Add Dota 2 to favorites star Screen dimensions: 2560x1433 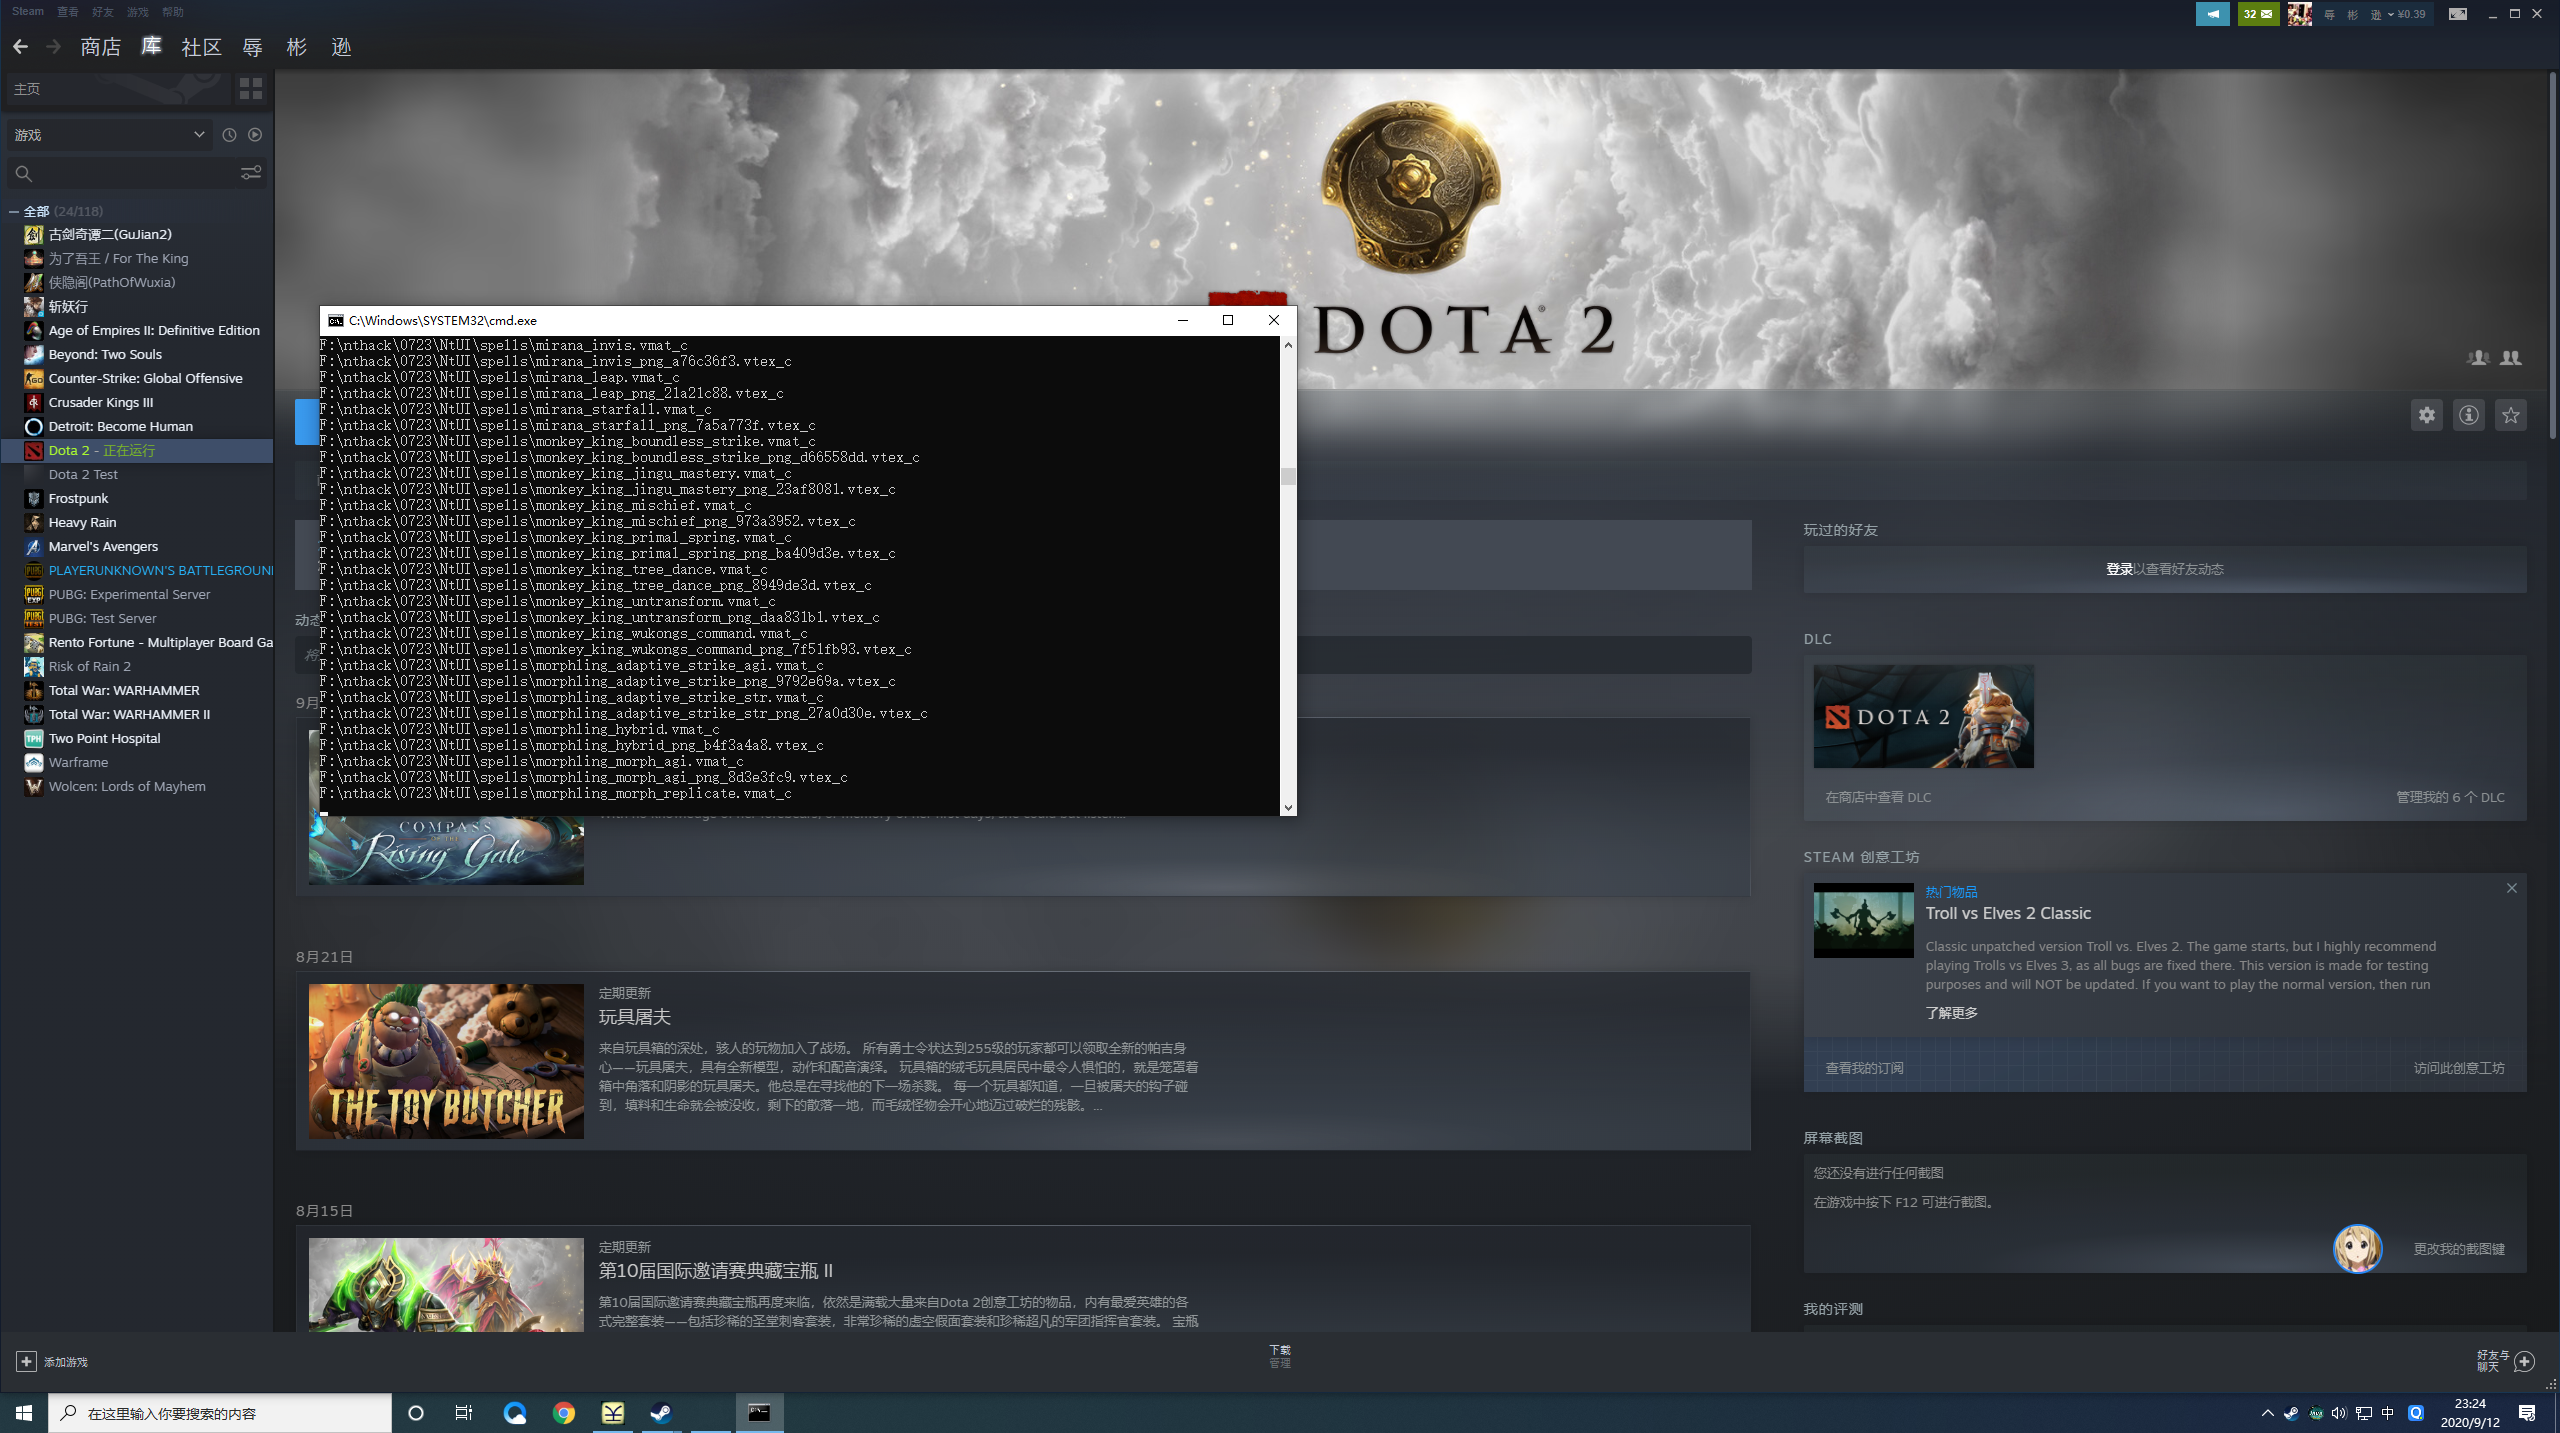[x=2511, y=415]
